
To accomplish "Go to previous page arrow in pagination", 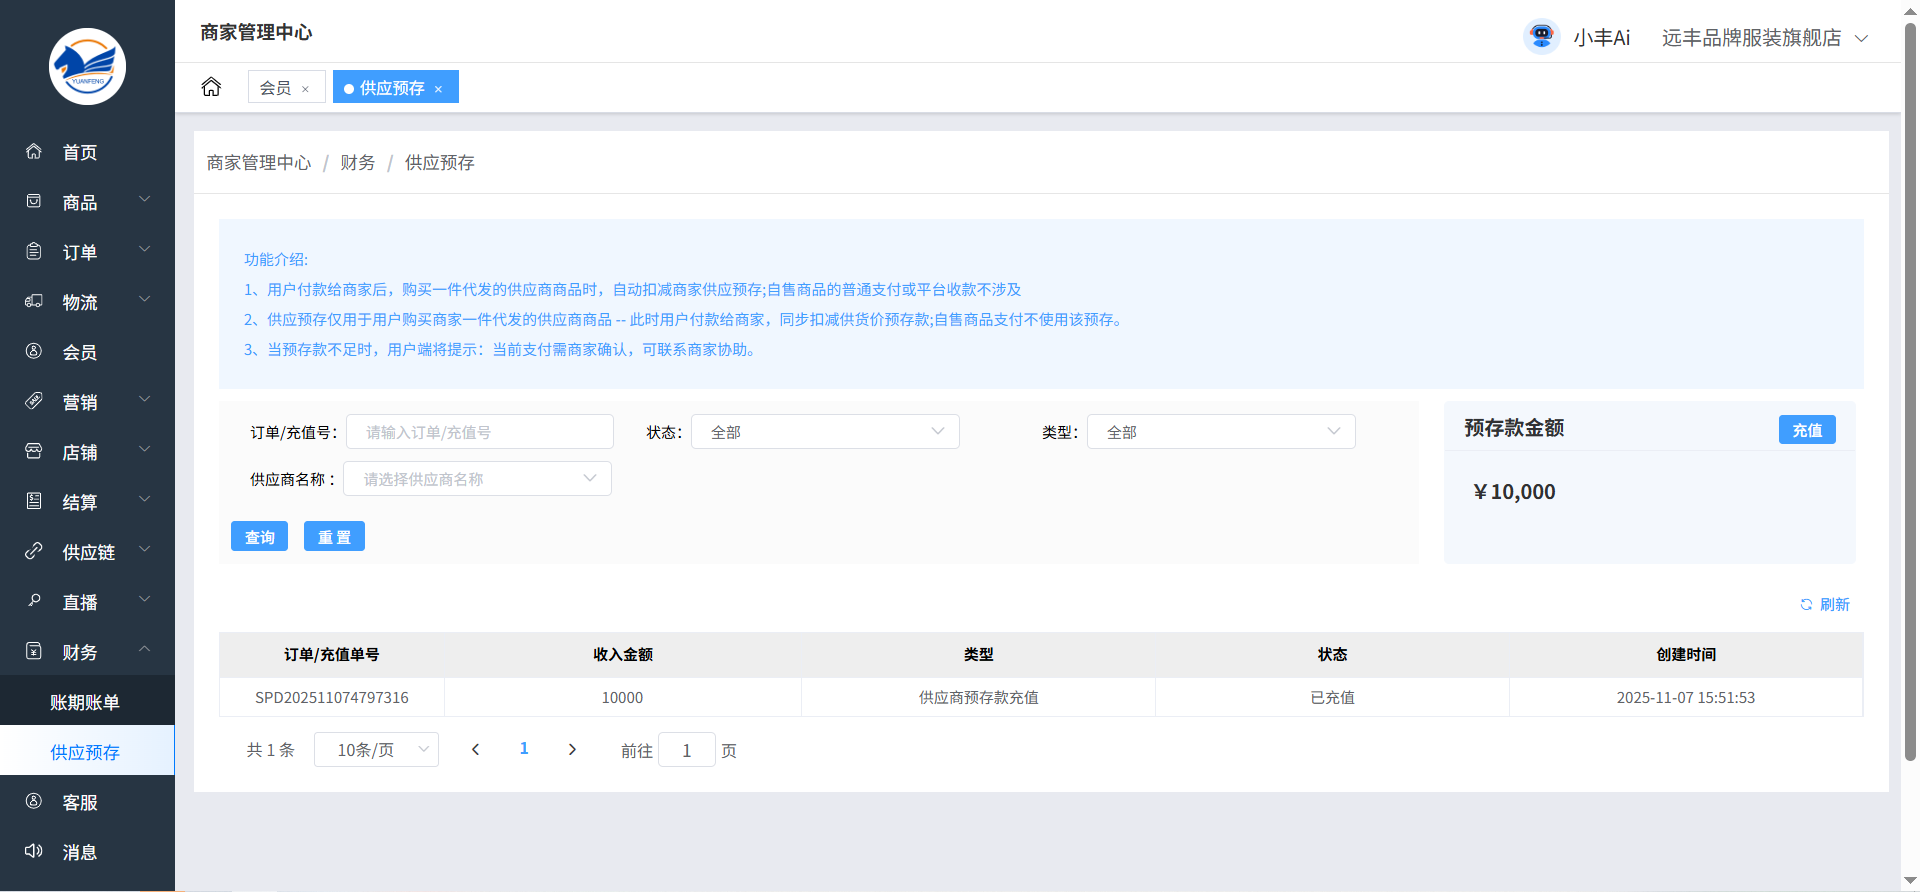I will [476, 750].
